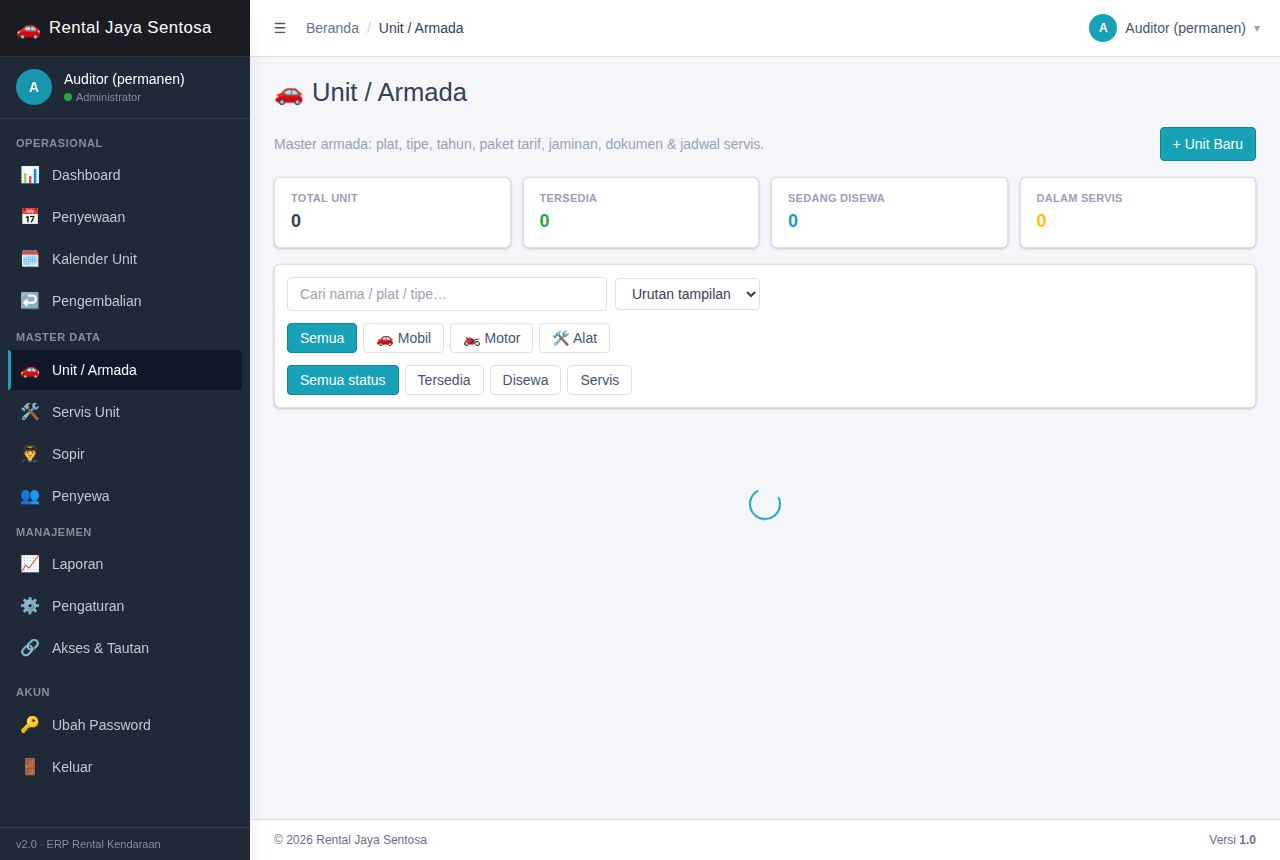
Task: Click the Penyewa people icon
Action: click(x=30, y=496)
